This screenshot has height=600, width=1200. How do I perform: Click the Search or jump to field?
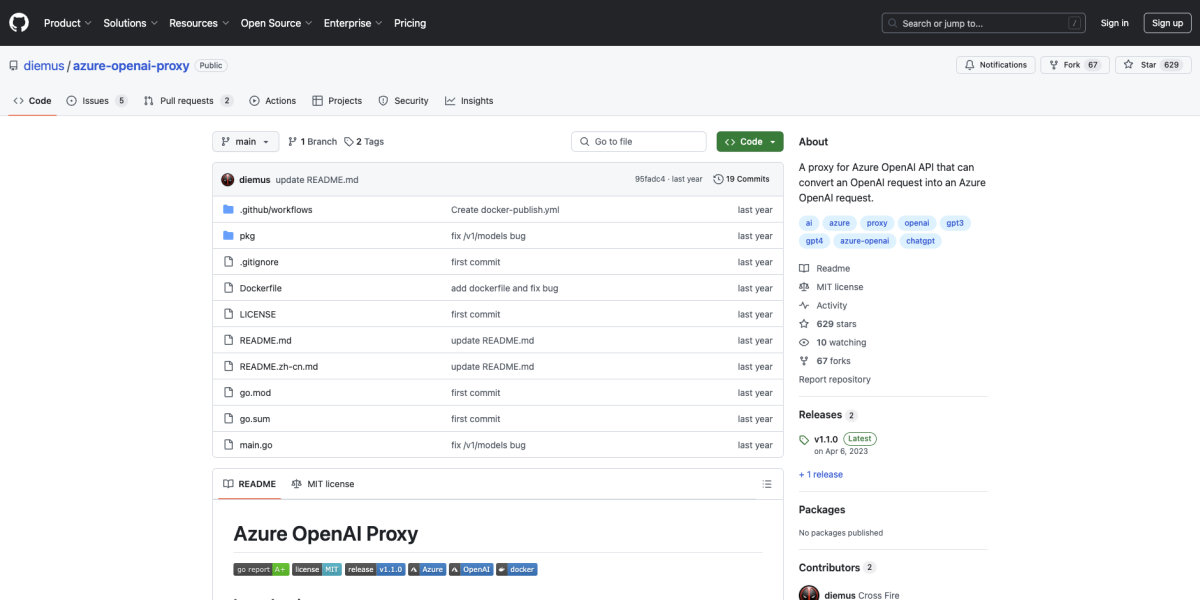coord(983,23)
